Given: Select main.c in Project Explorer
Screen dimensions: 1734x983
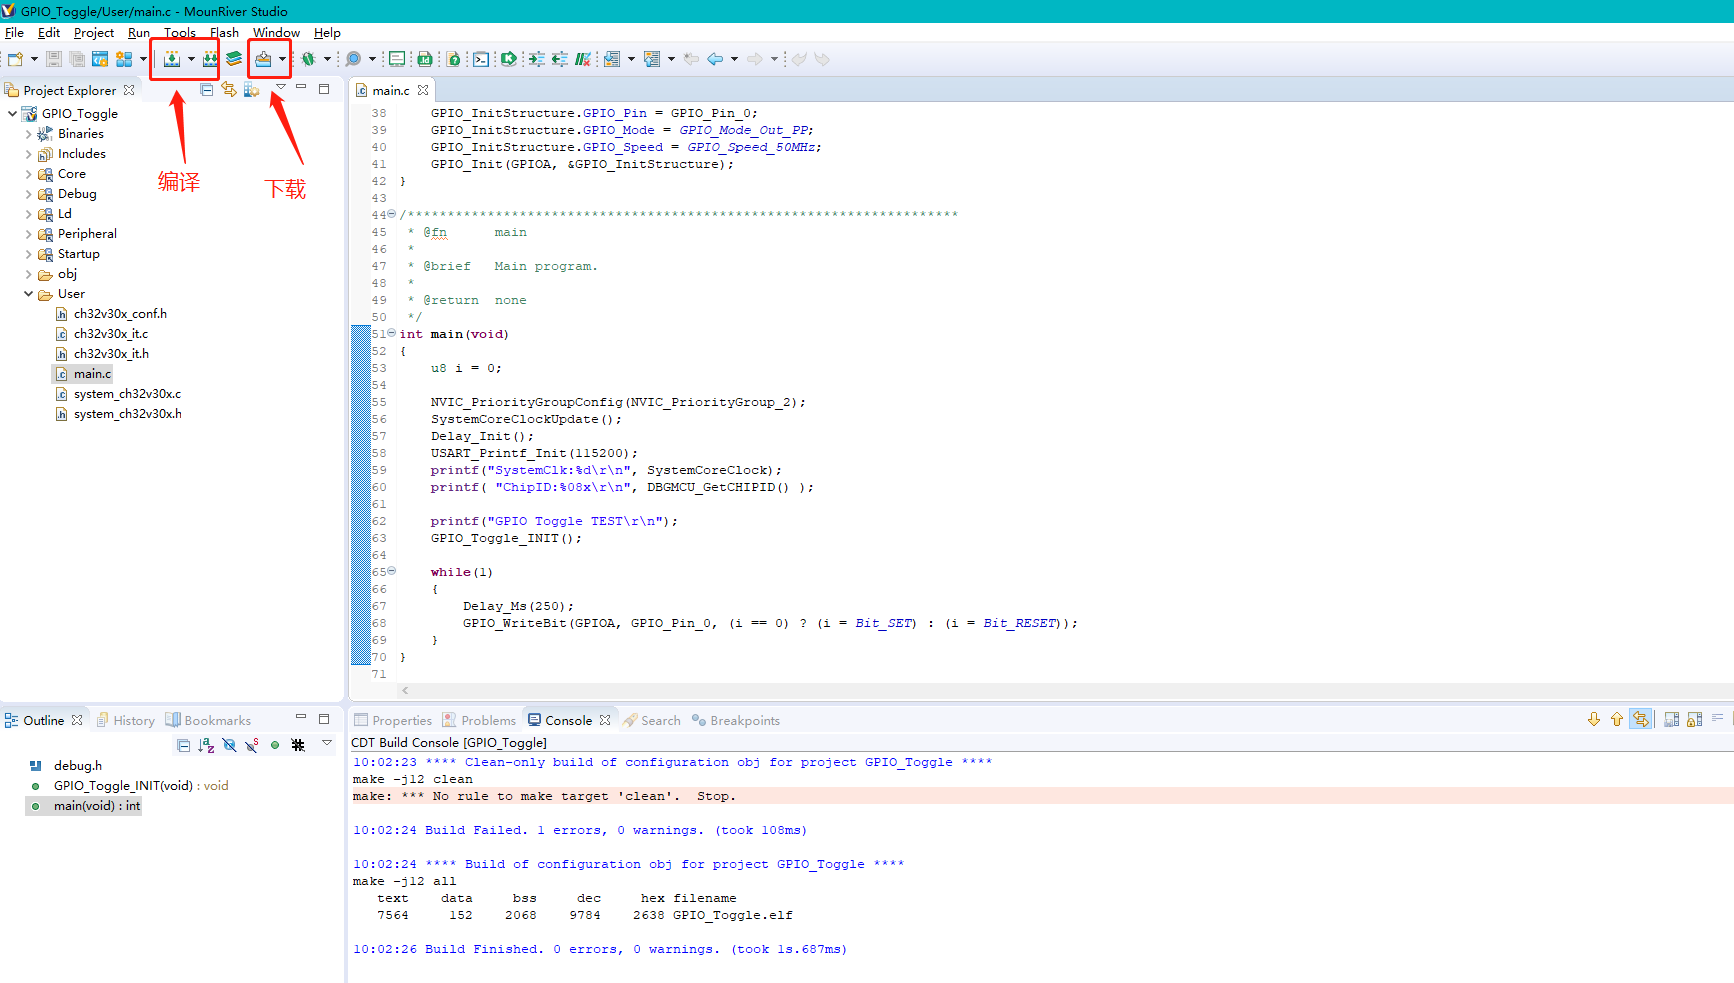Looking at the screenshot, I should [x=92, y=374].
